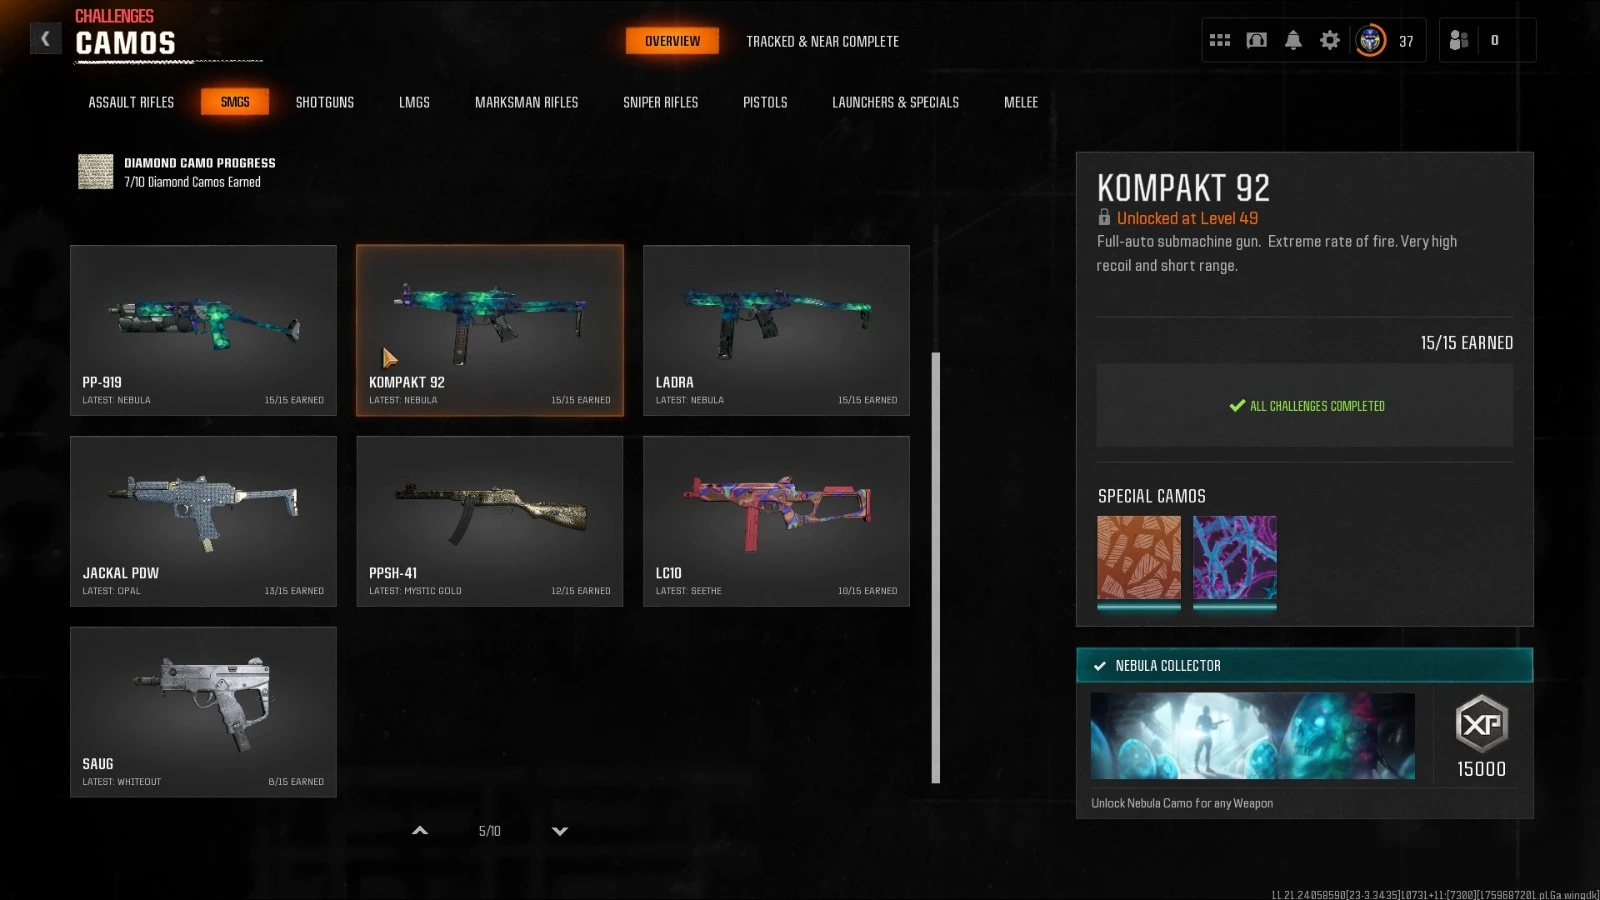Switch to the Sniper Rifles tab
The width and height of the screenshot is (1600, 900).
click(660, 102)
